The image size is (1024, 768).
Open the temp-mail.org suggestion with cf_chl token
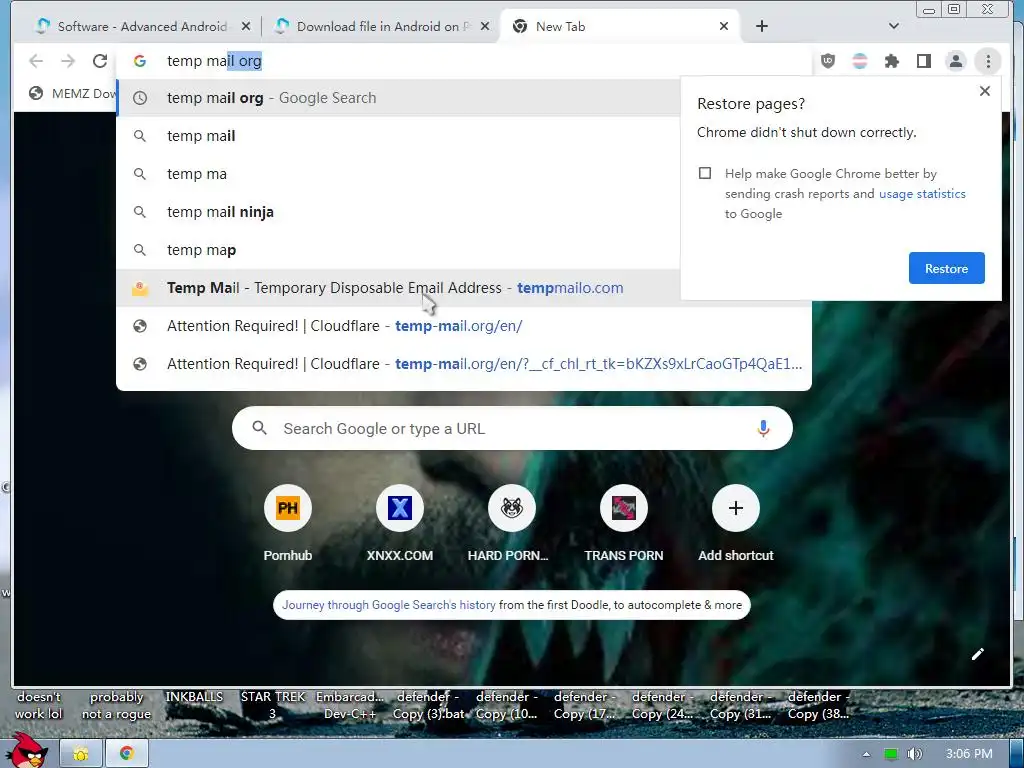pyautogui.click(x=464, y=364)
